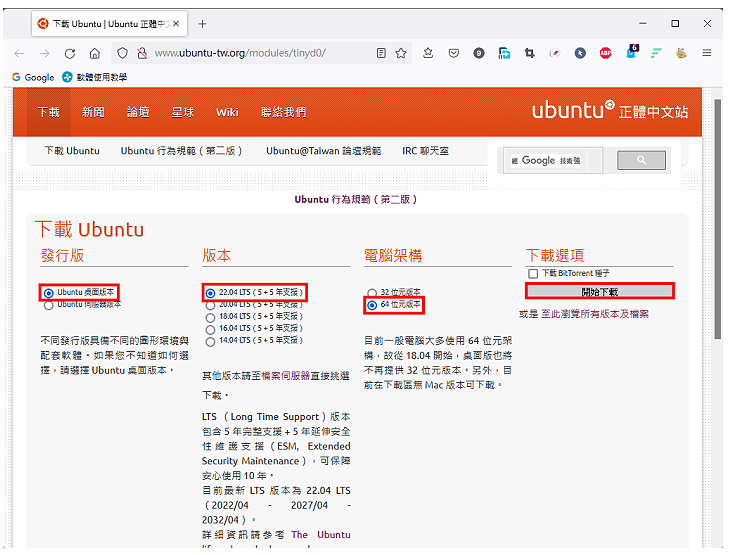Select Ubuntu 伺服器版本 radio button
Screen dimensions: 736x555
(x=48, y=305)
